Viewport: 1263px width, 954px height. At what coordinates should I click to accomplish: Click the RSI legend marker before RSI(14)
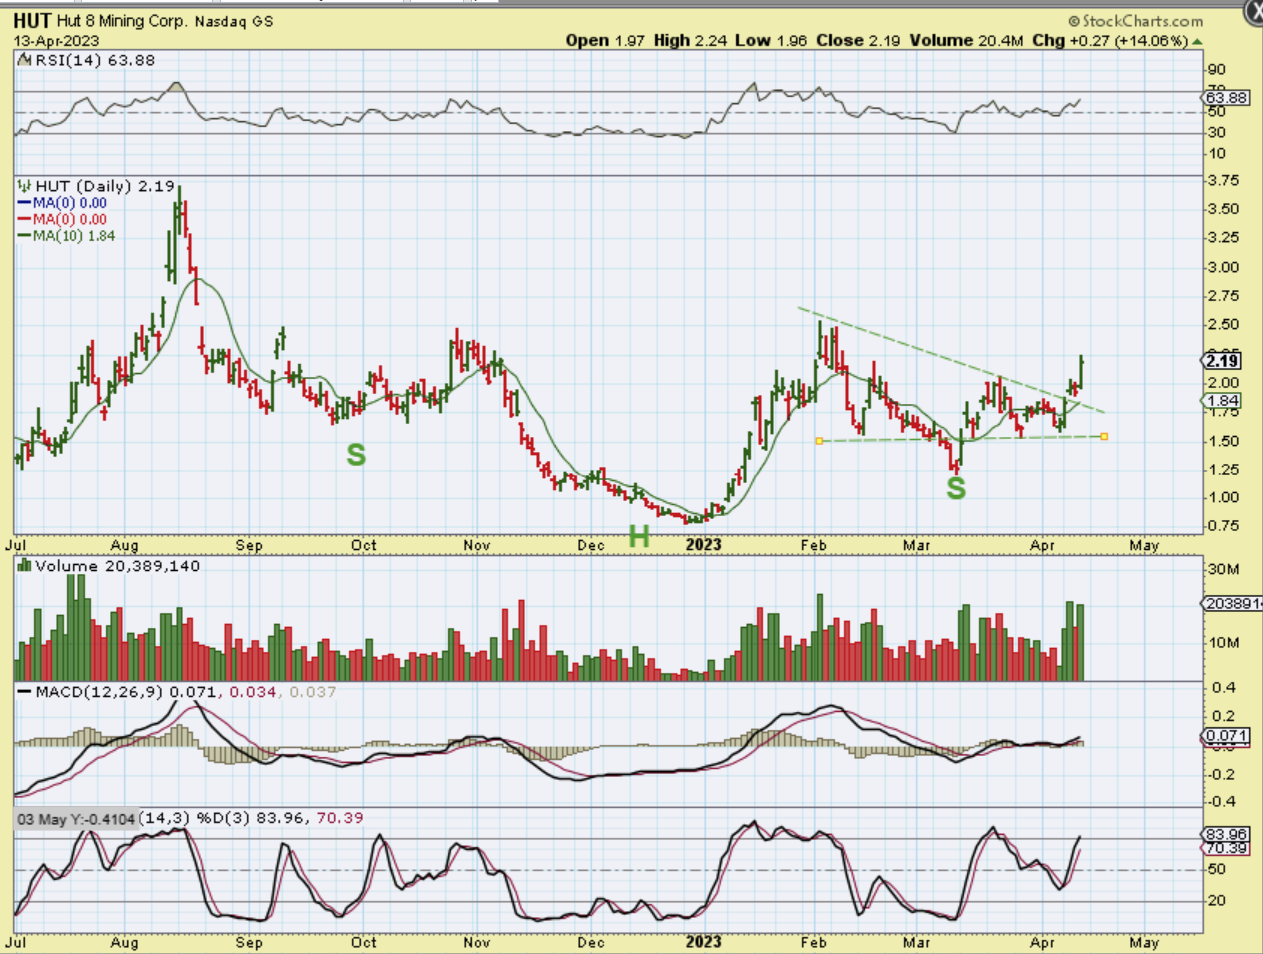click(25, 60)
